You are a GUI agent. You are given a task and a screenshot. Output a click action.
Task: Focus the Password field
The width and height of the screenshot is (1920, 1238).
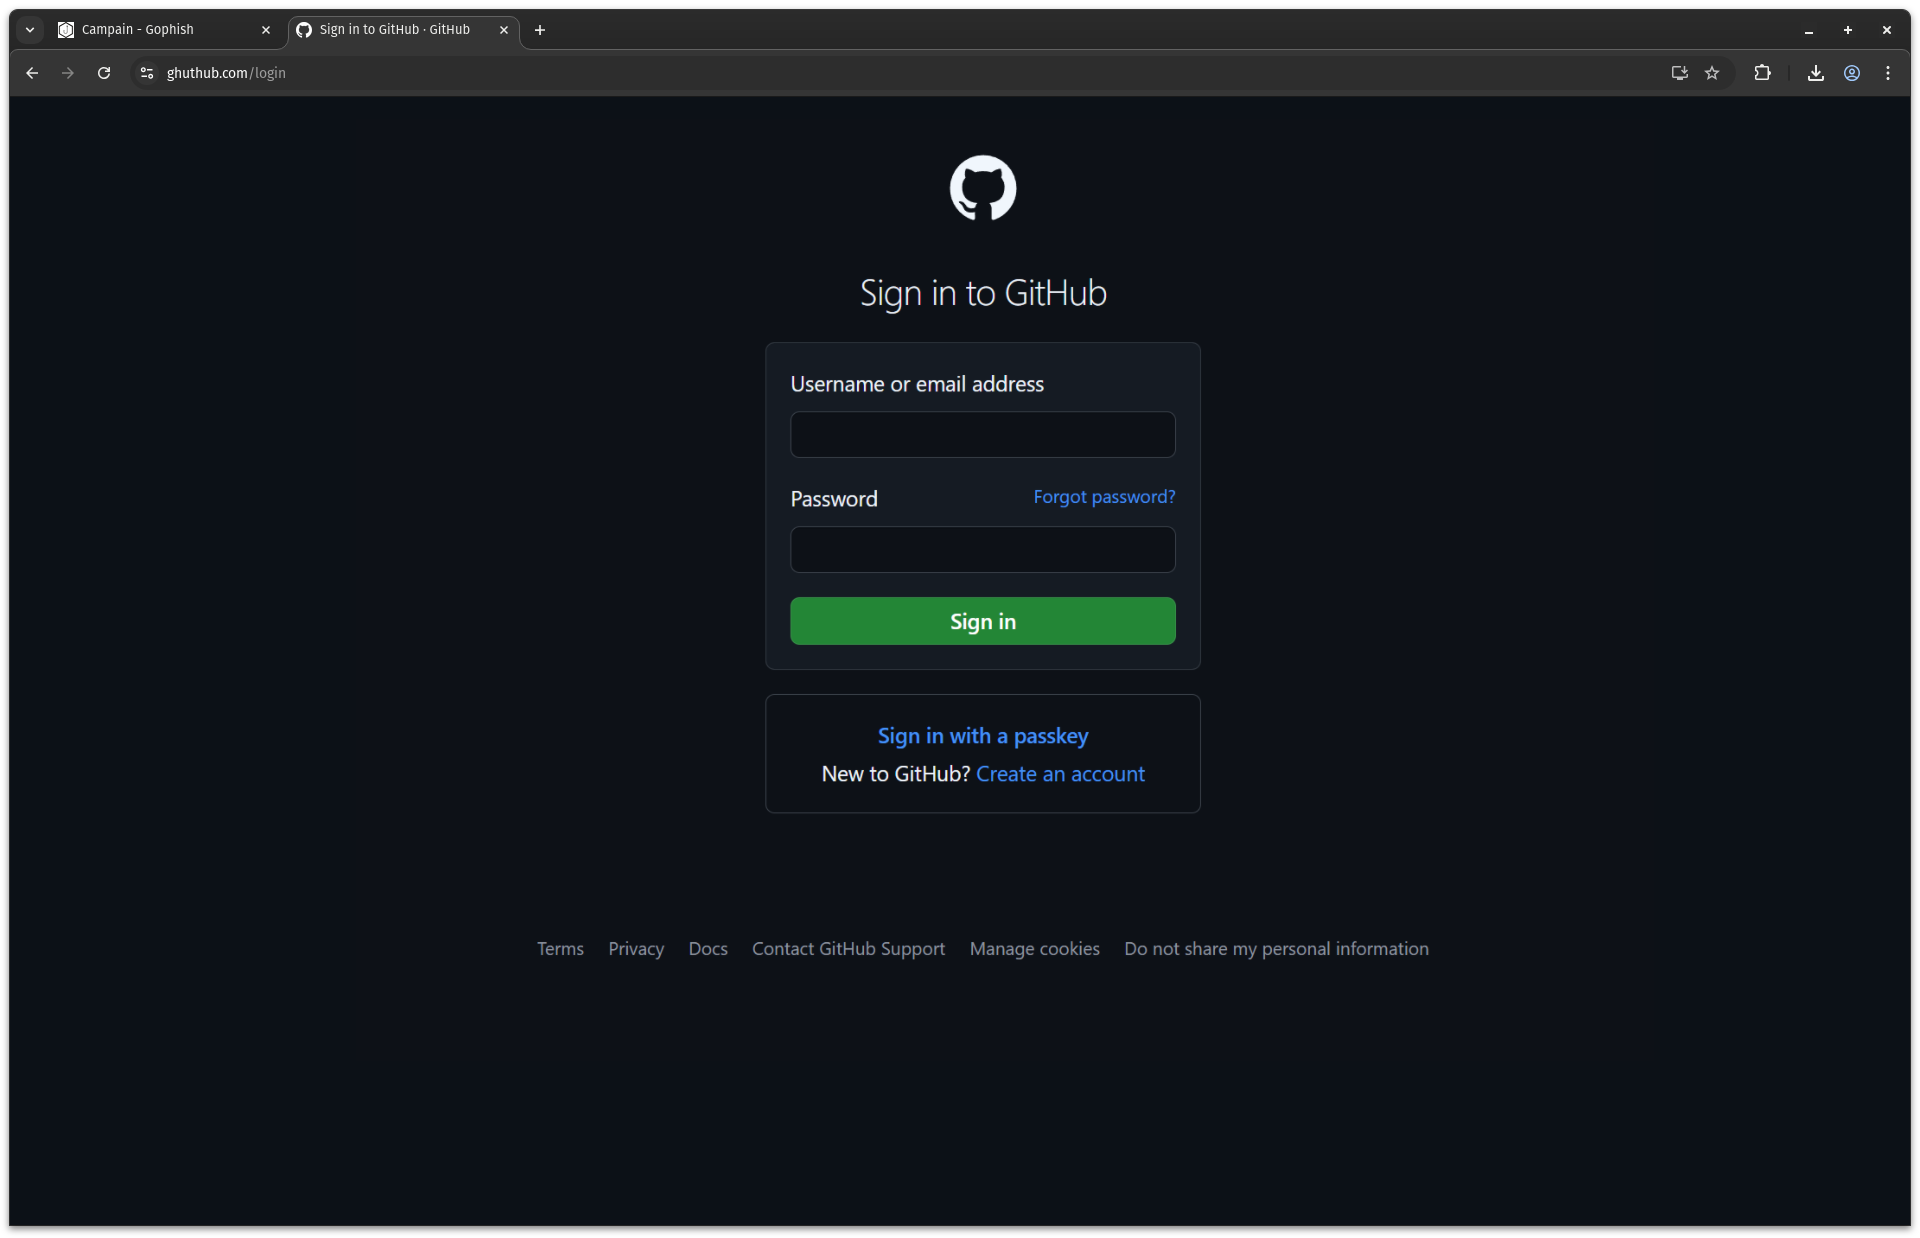point(982,549)
